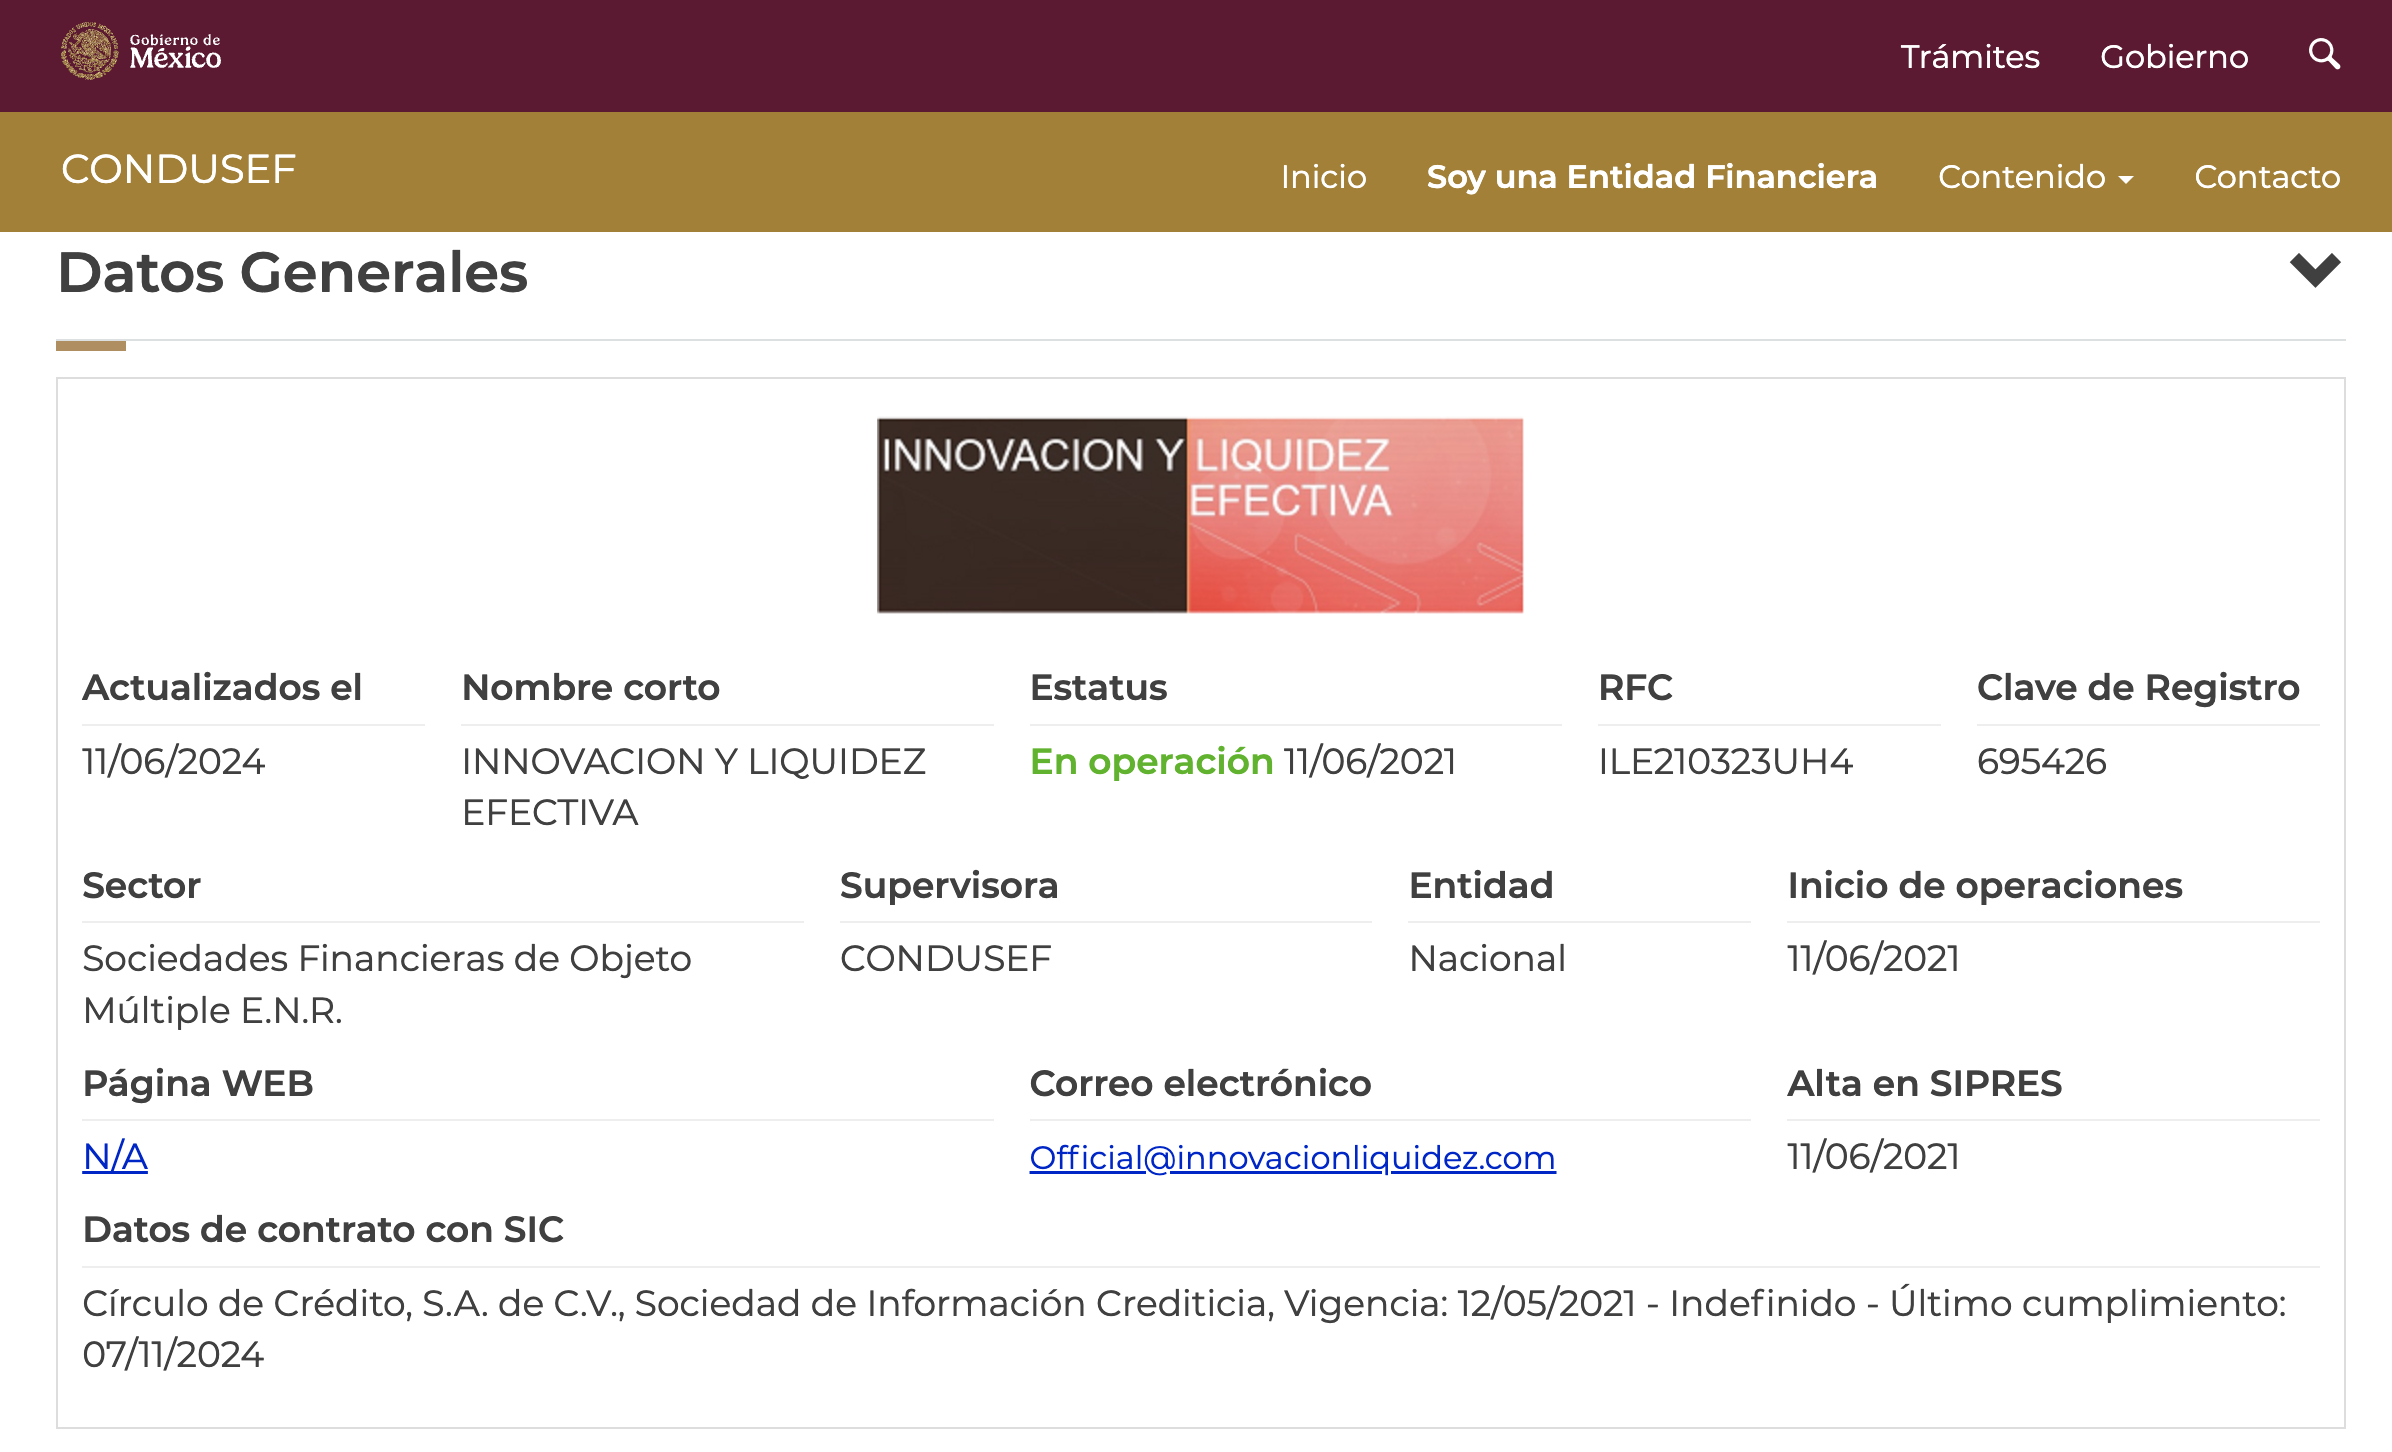This screenshot has width=2392, height=1452.
Task: Click the Mexican coat of arms seal
Action: click(88, 51)
